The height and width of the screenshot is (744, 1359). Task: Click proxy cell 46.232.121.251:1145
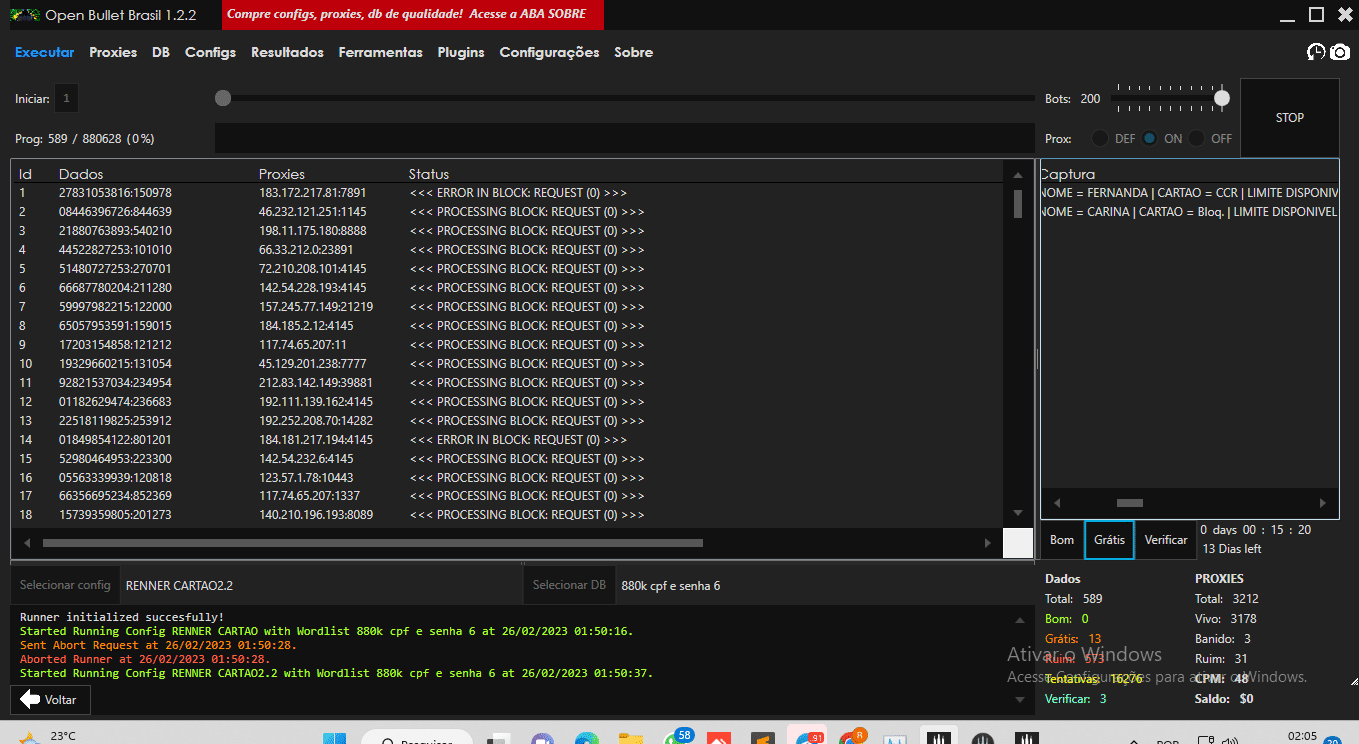(x=312, y=212)
